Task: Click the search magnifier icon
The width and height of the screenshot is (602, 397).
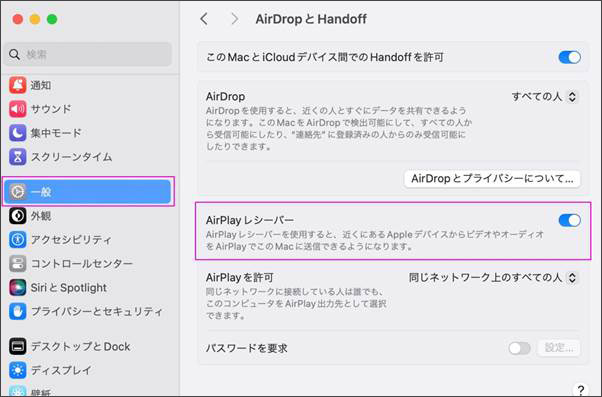Action: (x=15, y=55)
